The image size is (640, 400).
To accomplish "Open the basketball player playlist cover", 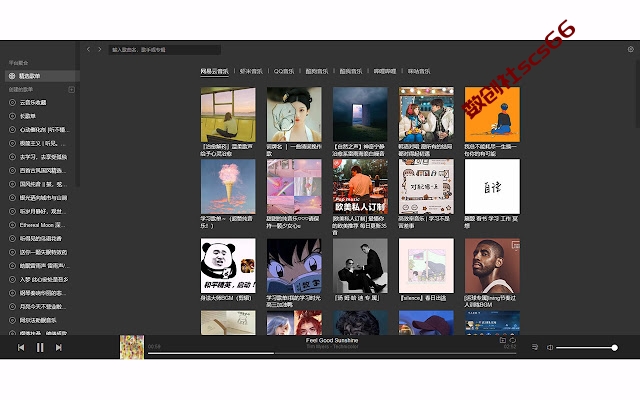I will pos(492,266).
